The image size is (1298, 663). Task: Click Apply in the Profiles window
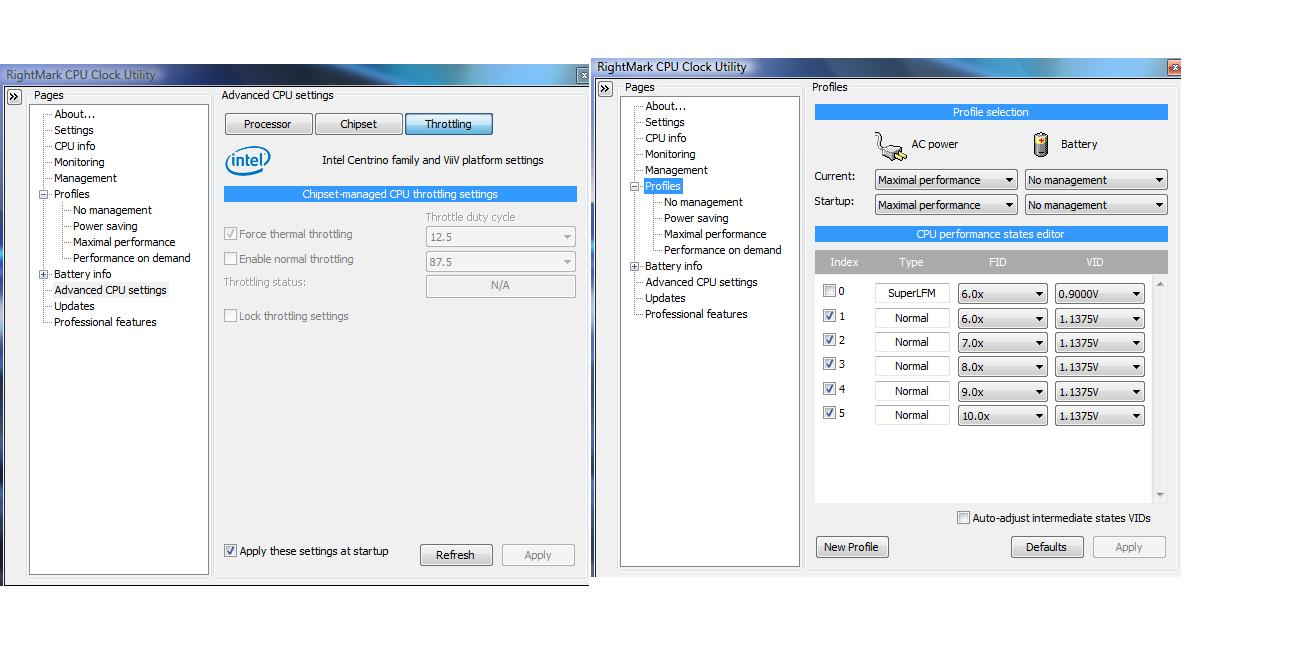(x=1129, y=547)
